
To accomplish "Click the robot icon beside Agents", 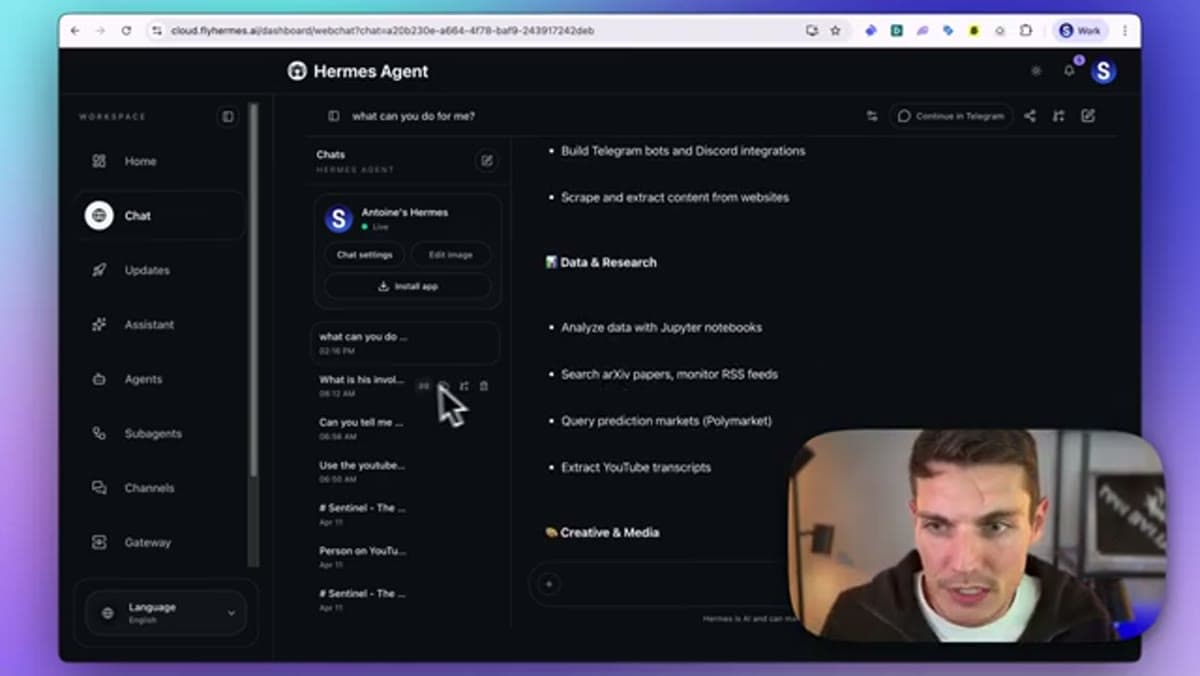I will tap(99, 379).
